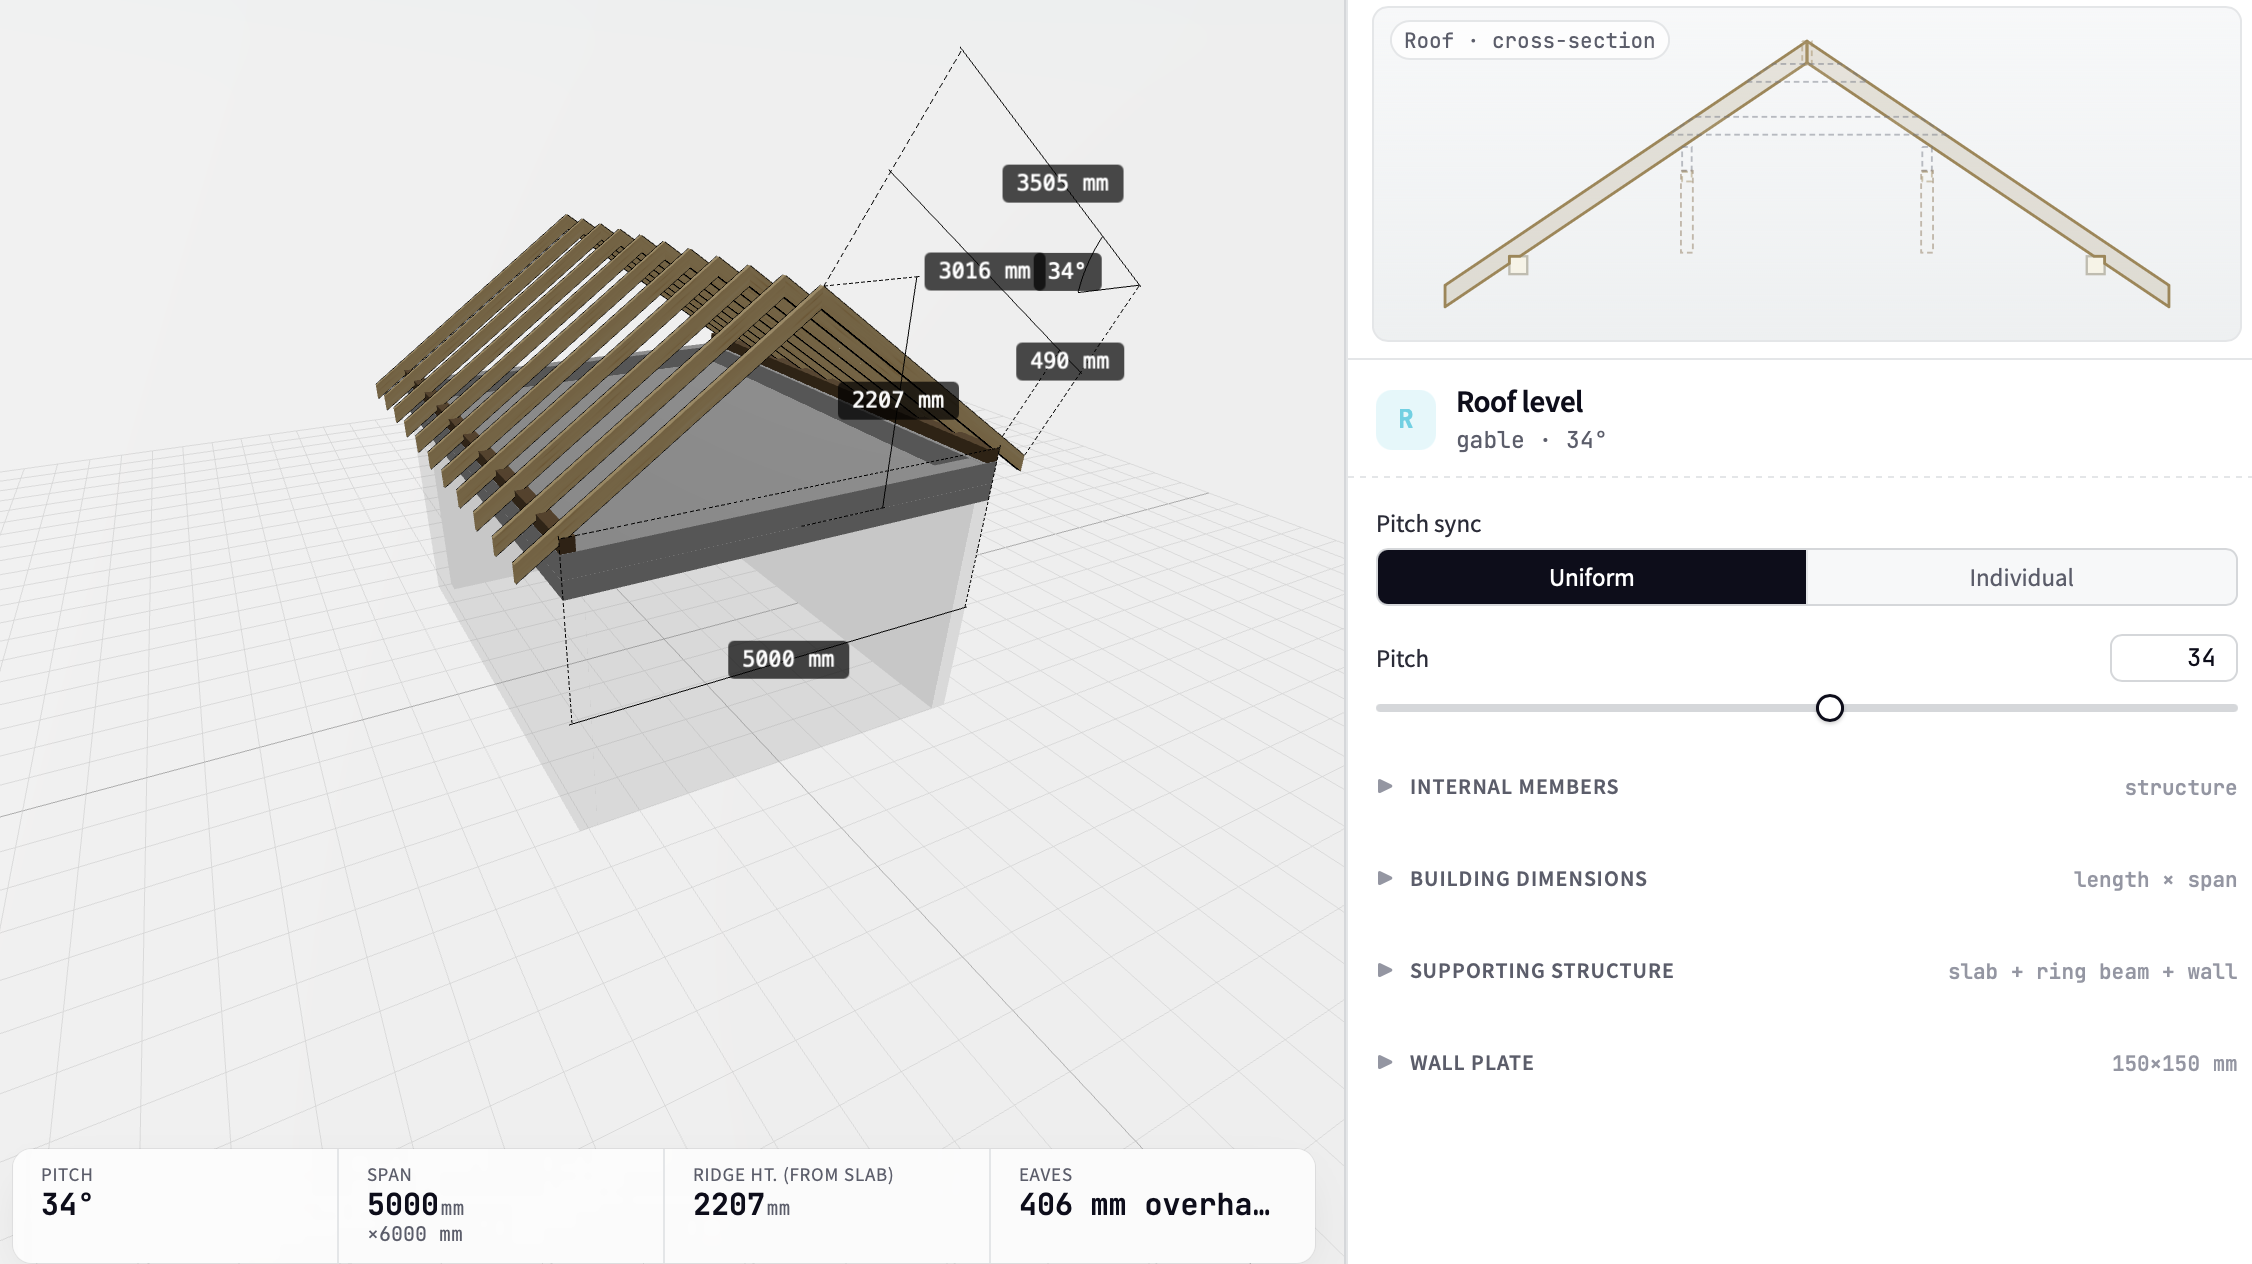
Task: Click the Roof cross-section label chip
Action: (1529, 41)
